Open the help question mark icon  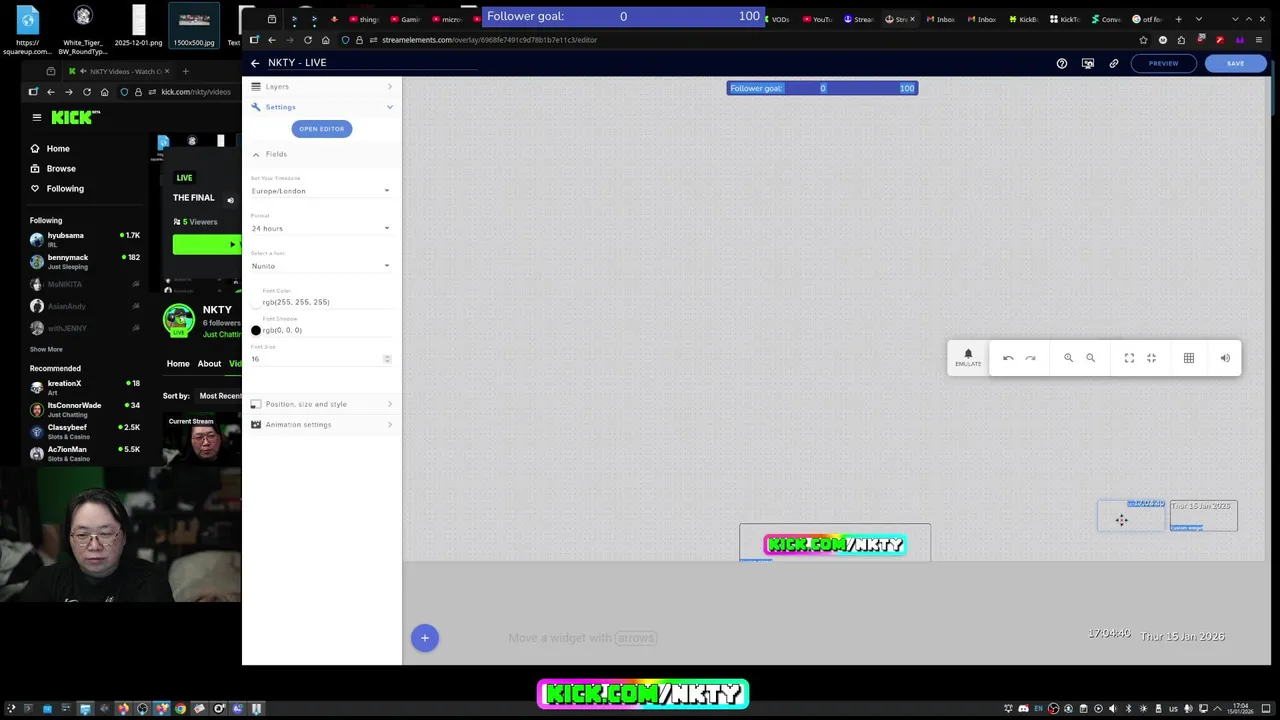coord(1062,63)
